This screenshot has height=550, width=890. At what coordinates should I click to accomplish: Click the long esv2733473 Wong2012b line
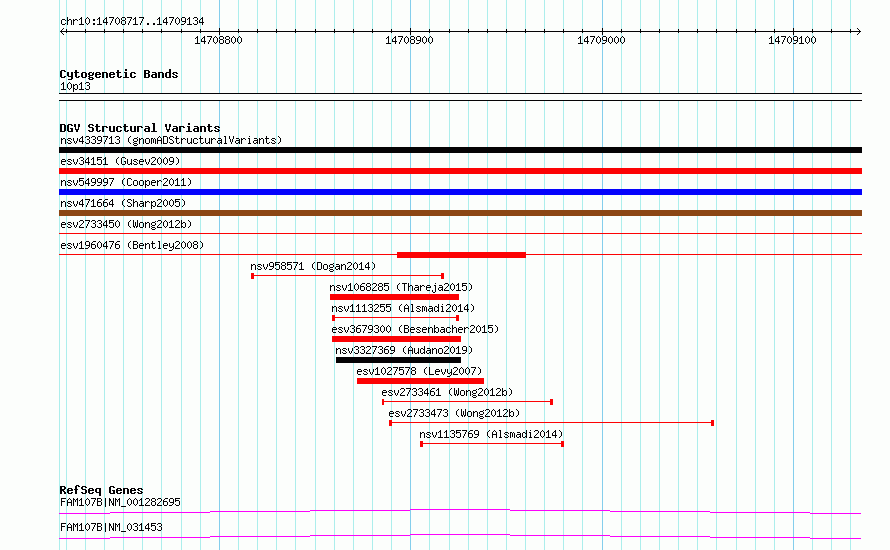point(551,423)
